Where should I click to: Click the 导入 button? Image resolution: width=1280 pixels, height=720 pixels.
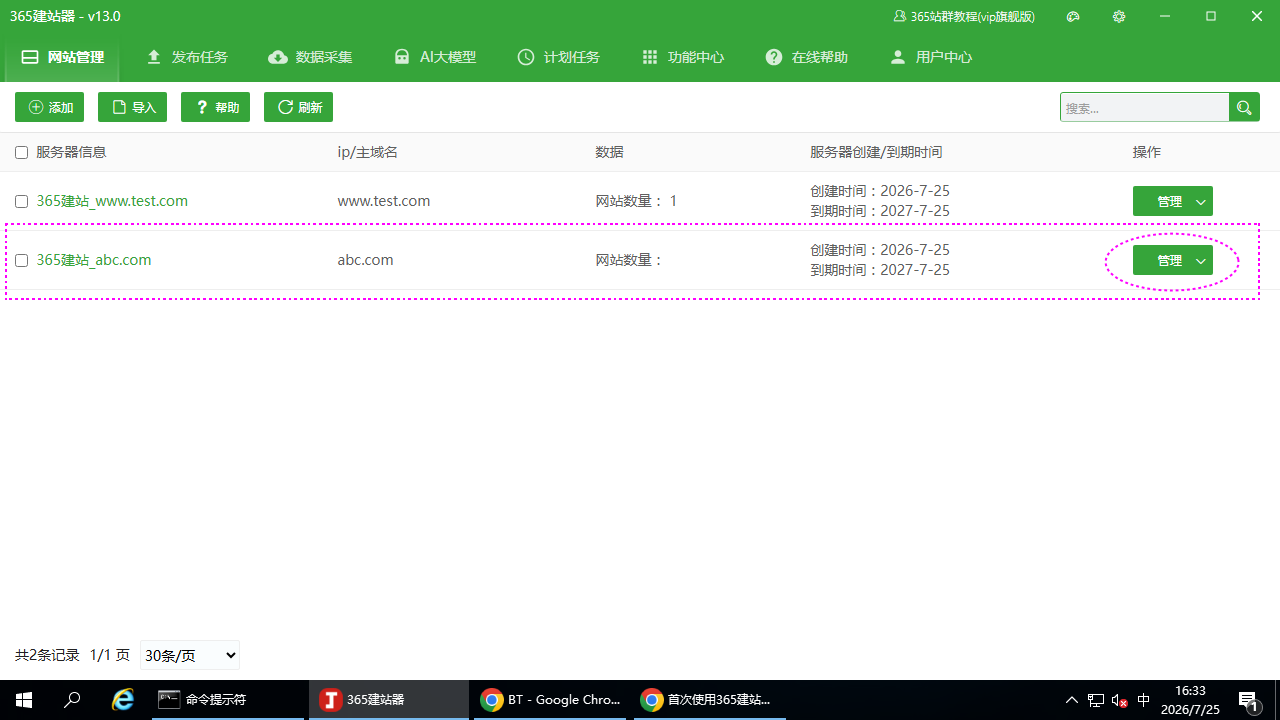point(133,107)
